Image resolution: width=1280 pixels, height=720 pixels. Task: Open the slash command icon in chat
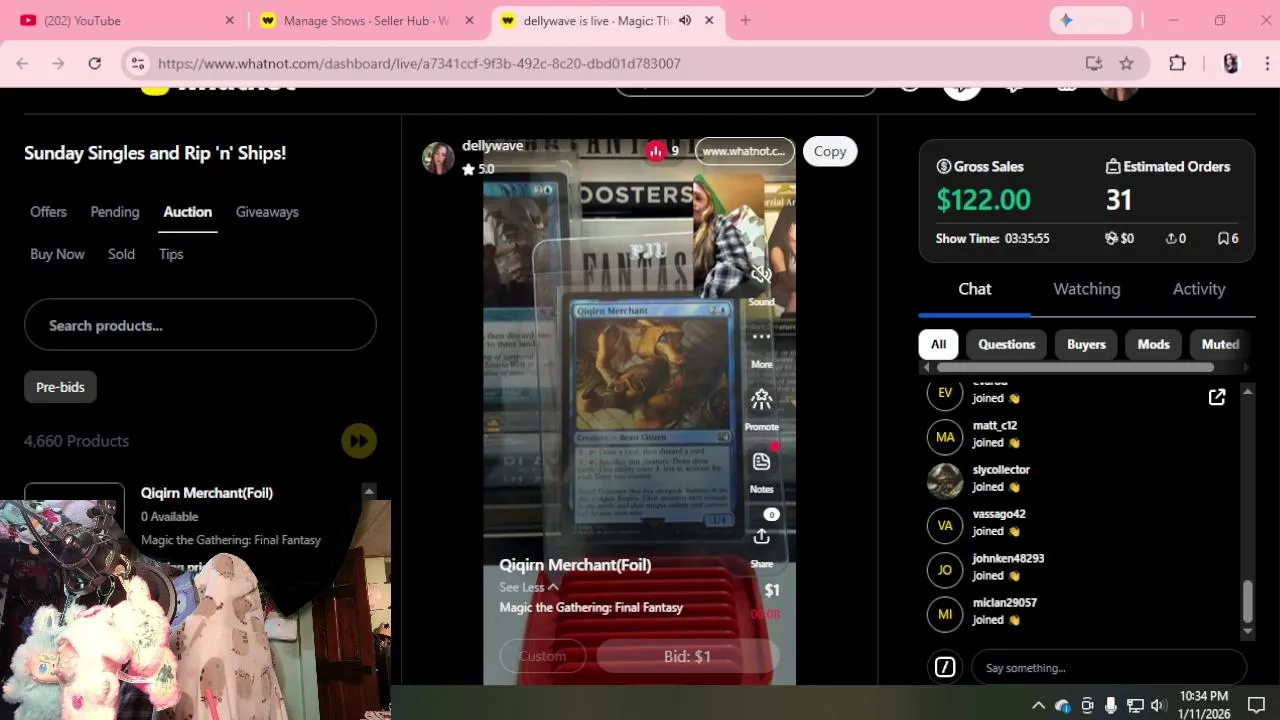coord(945,667)
